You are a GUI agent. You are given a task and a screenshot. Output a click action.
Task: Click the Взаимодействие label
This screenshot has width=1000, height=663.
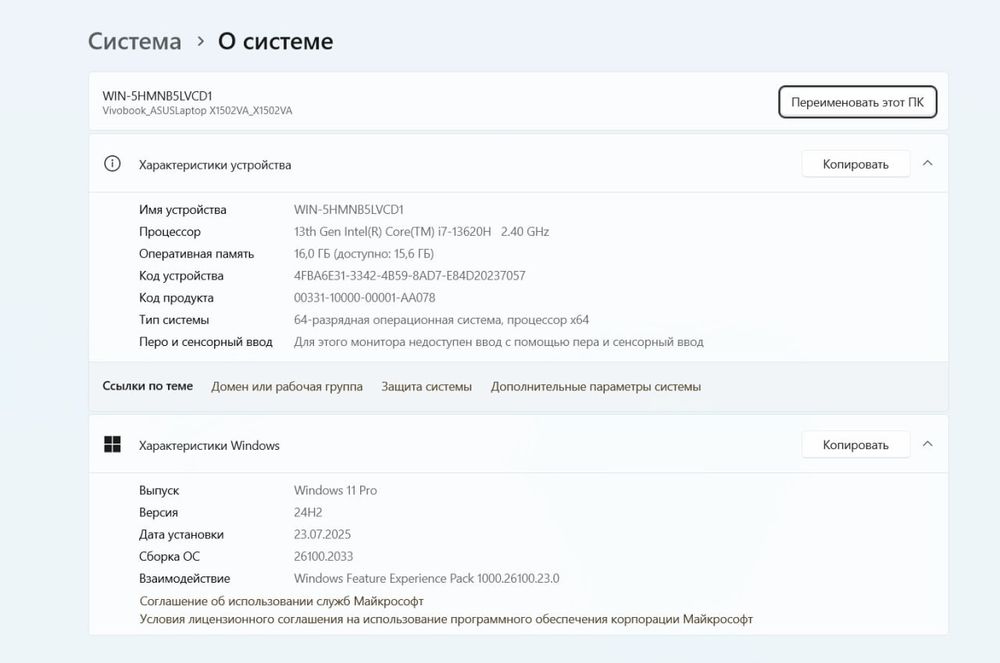[184, 579]
